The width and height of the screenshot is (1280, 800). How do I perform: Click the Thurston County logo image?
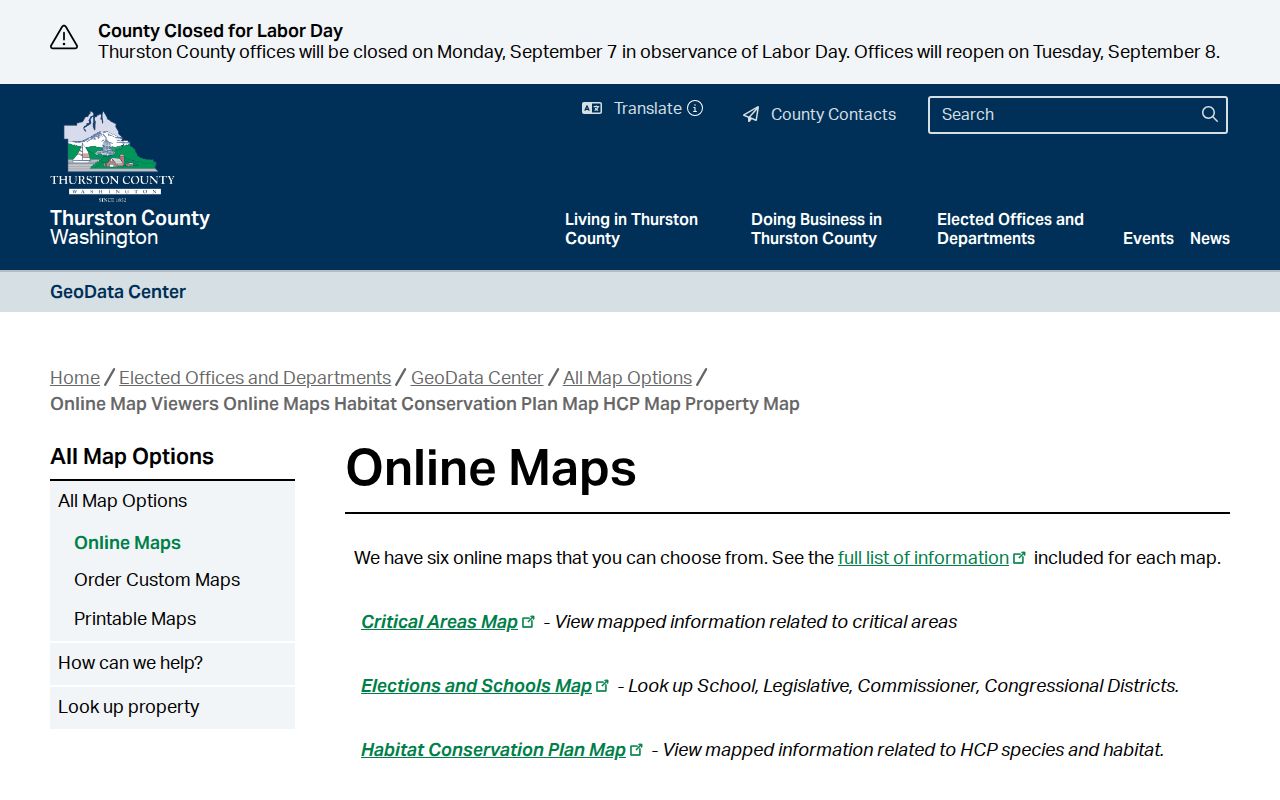click(112, 156)
